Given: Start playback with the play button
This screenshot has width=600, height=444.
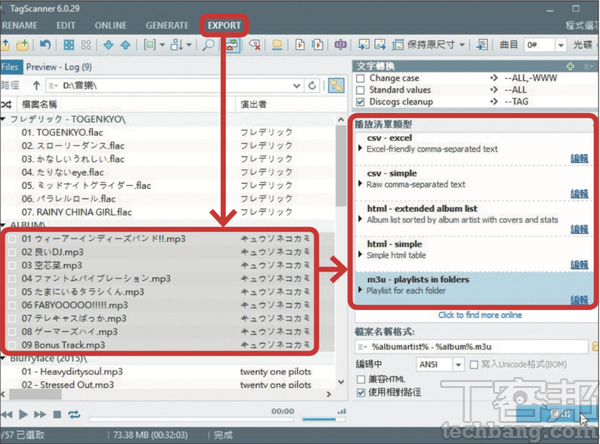Looking at the screenshot, I should 23,415.
